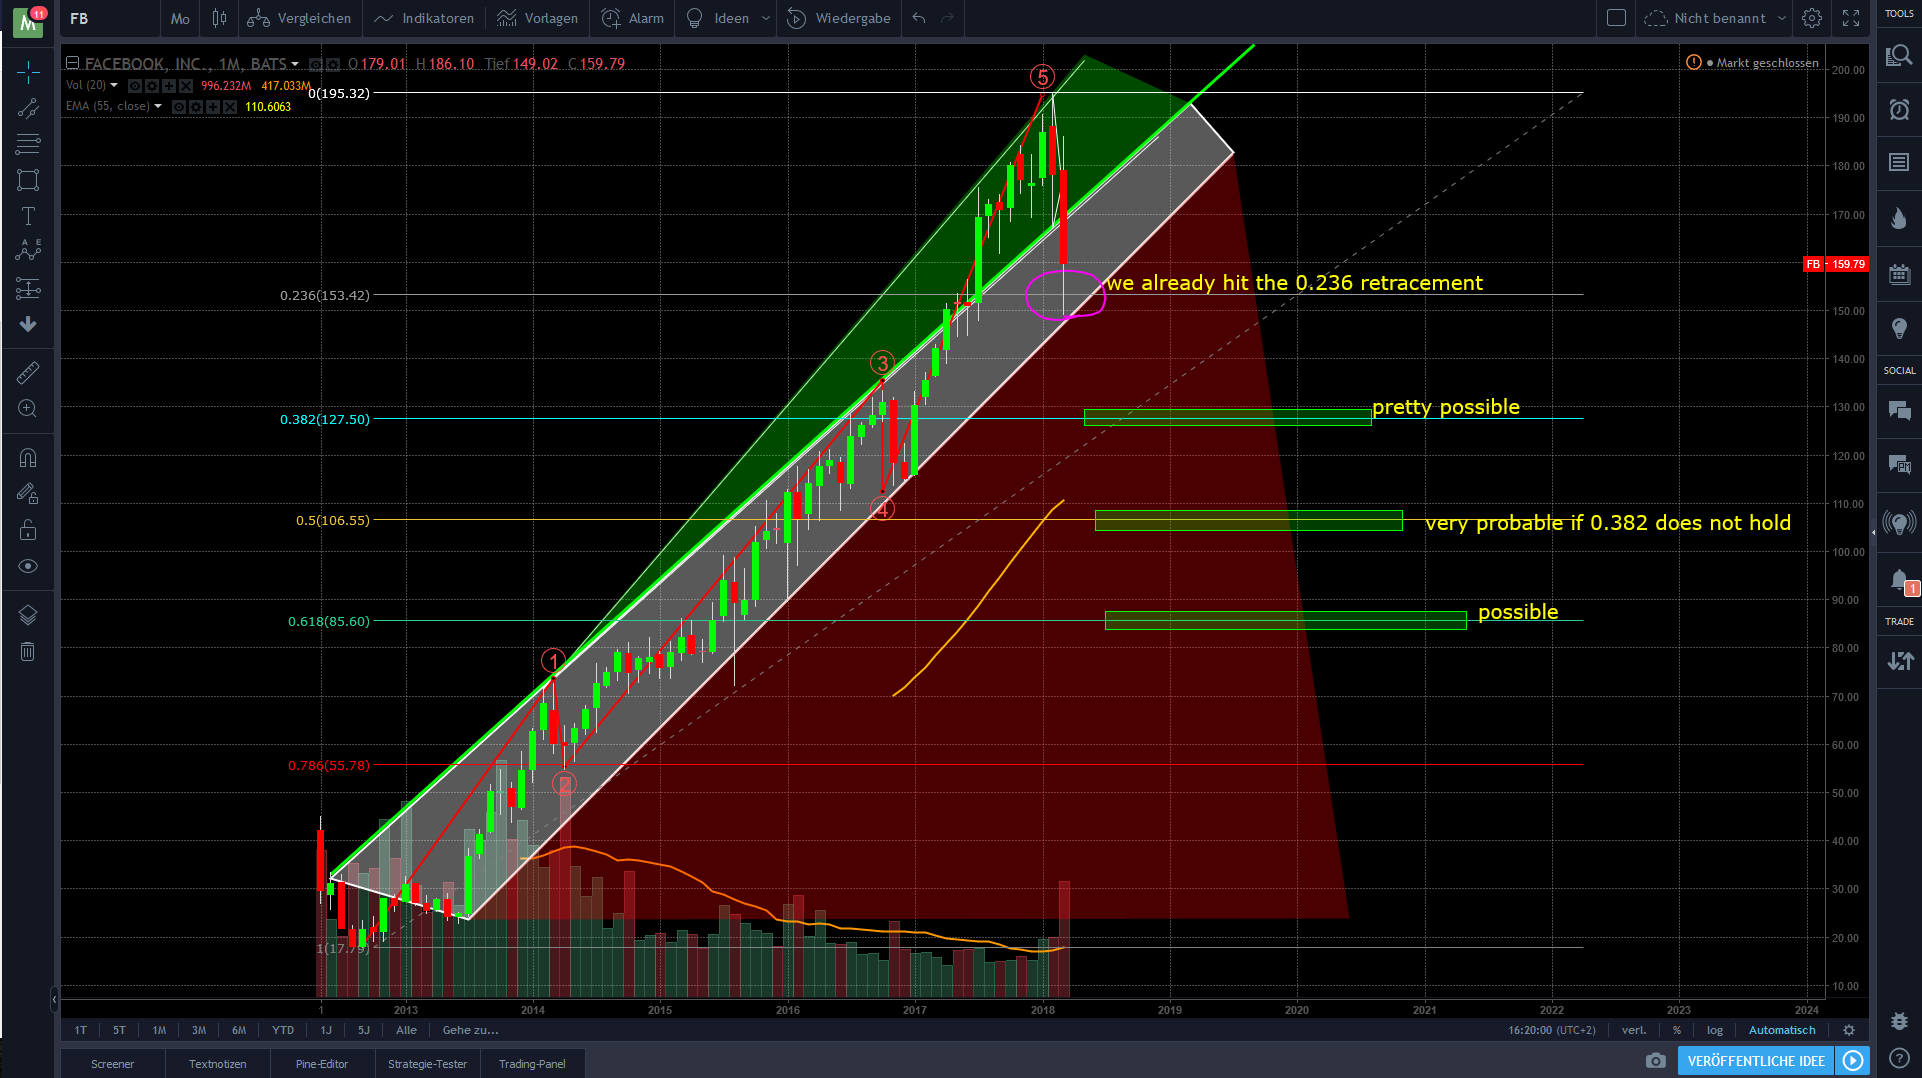Open the public chat bubbles icon
Viewport: 1922px width, 1078px height.
(x=1899, y=410)
